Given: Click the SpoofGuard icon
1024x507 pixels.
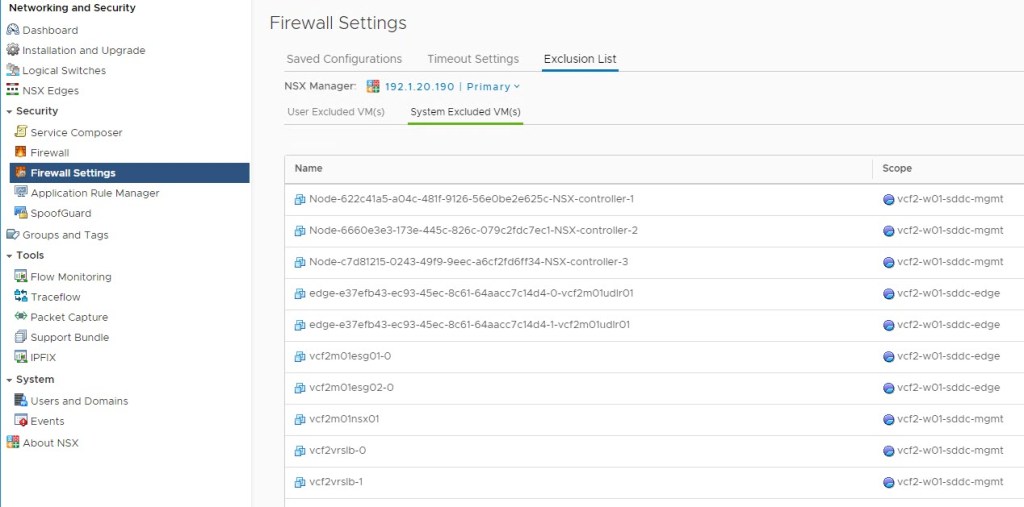Looking at the screenshot, I should 21,213.
